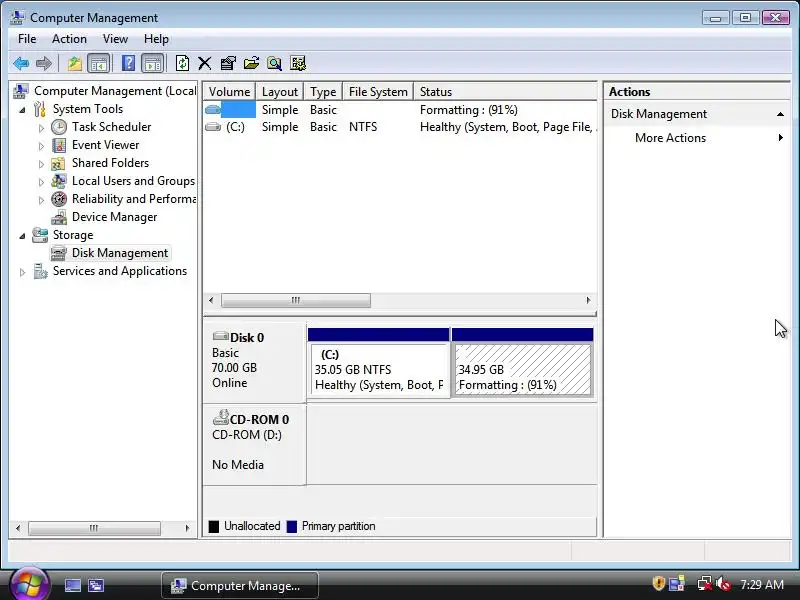The height and width of the screenshot is (600, 800).
Task: Select Shared Folders in the tree
Action: (110, 163)
